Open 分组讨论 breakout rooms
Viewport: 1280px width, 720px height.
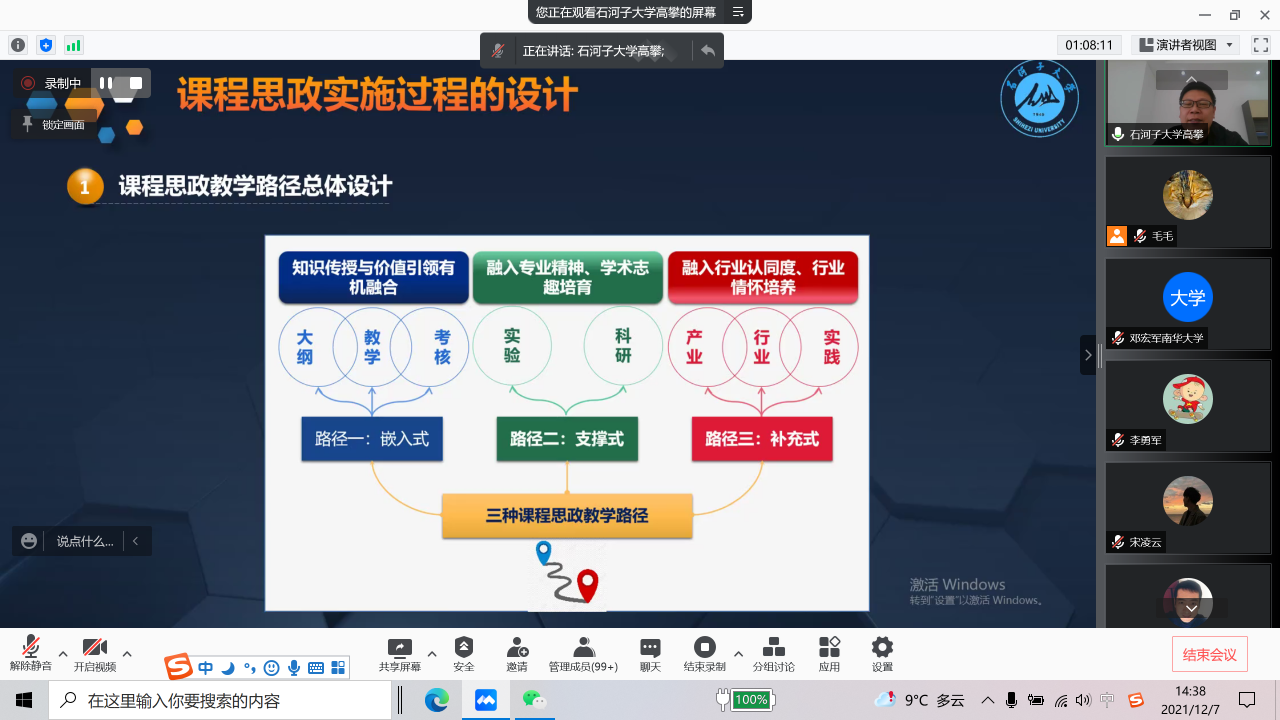click(773, 654)
